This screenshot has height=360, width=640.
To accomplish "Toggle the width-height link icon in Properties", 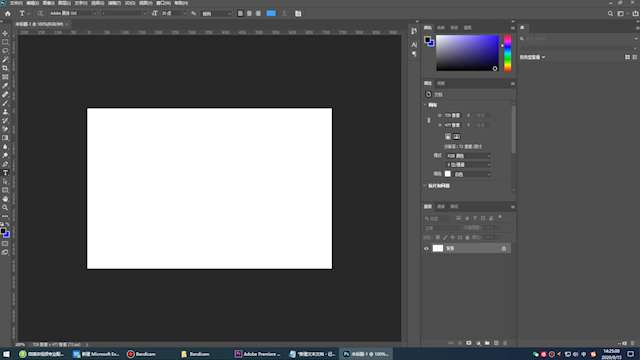I will click(429, 120).
